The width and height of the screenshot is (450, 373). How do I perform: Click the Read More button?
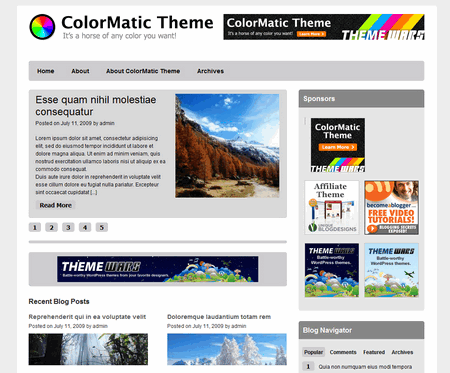click(56, 205)
